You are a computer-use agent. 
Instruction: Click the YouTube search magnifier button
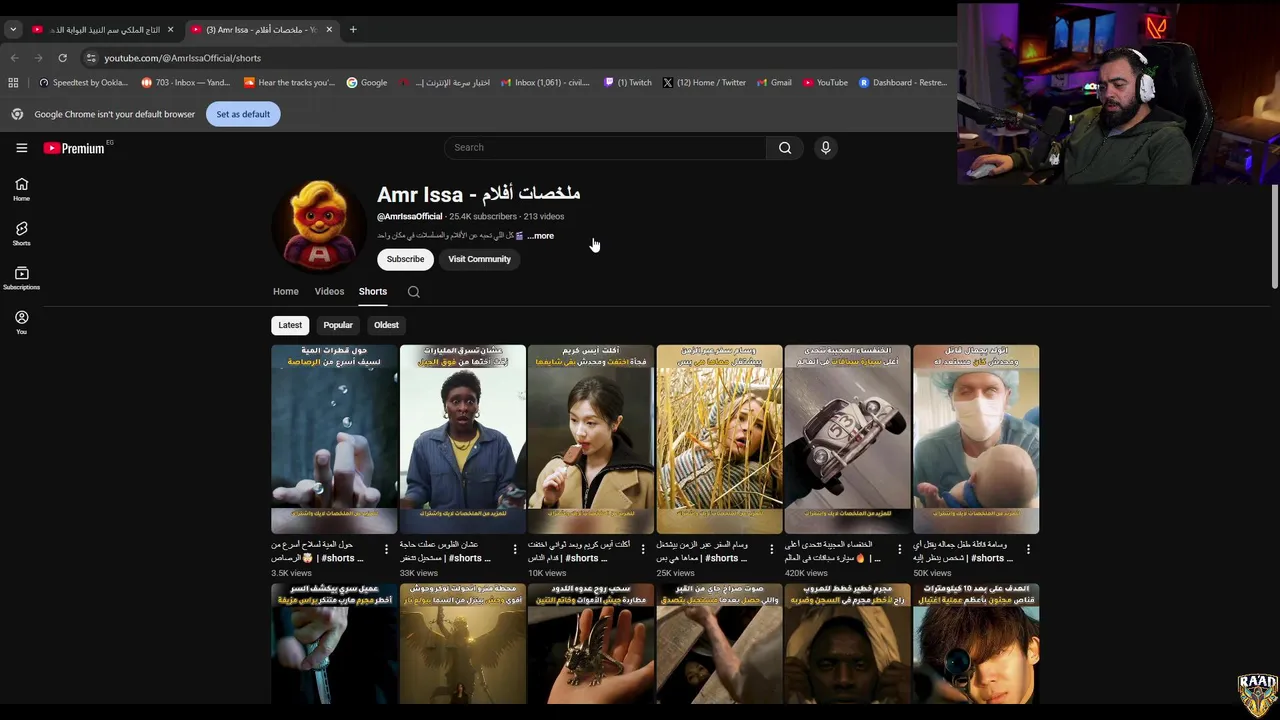click(x=785, y=148)
